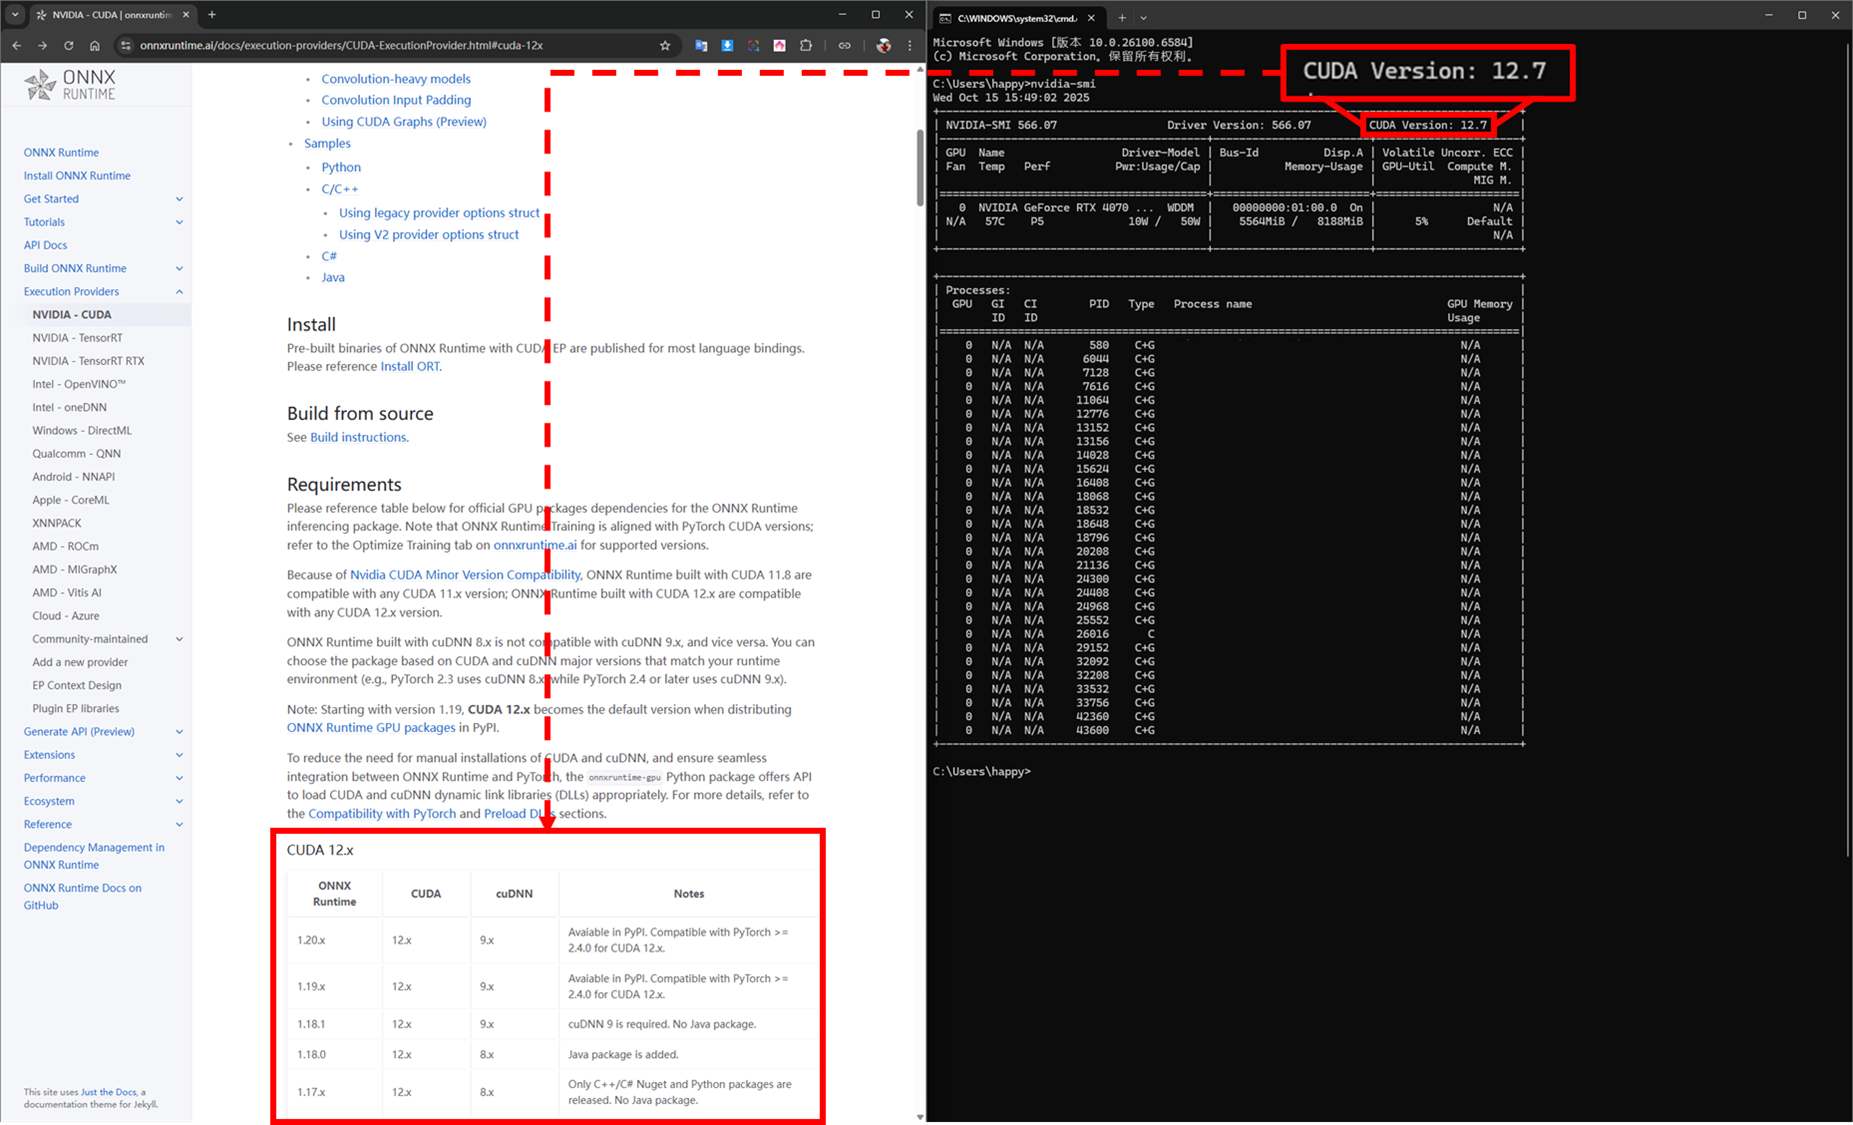
Task: Open Nvidia CUDA Minor Version Compatibility link
Action: pyautogui.click(x=465, y=575)
